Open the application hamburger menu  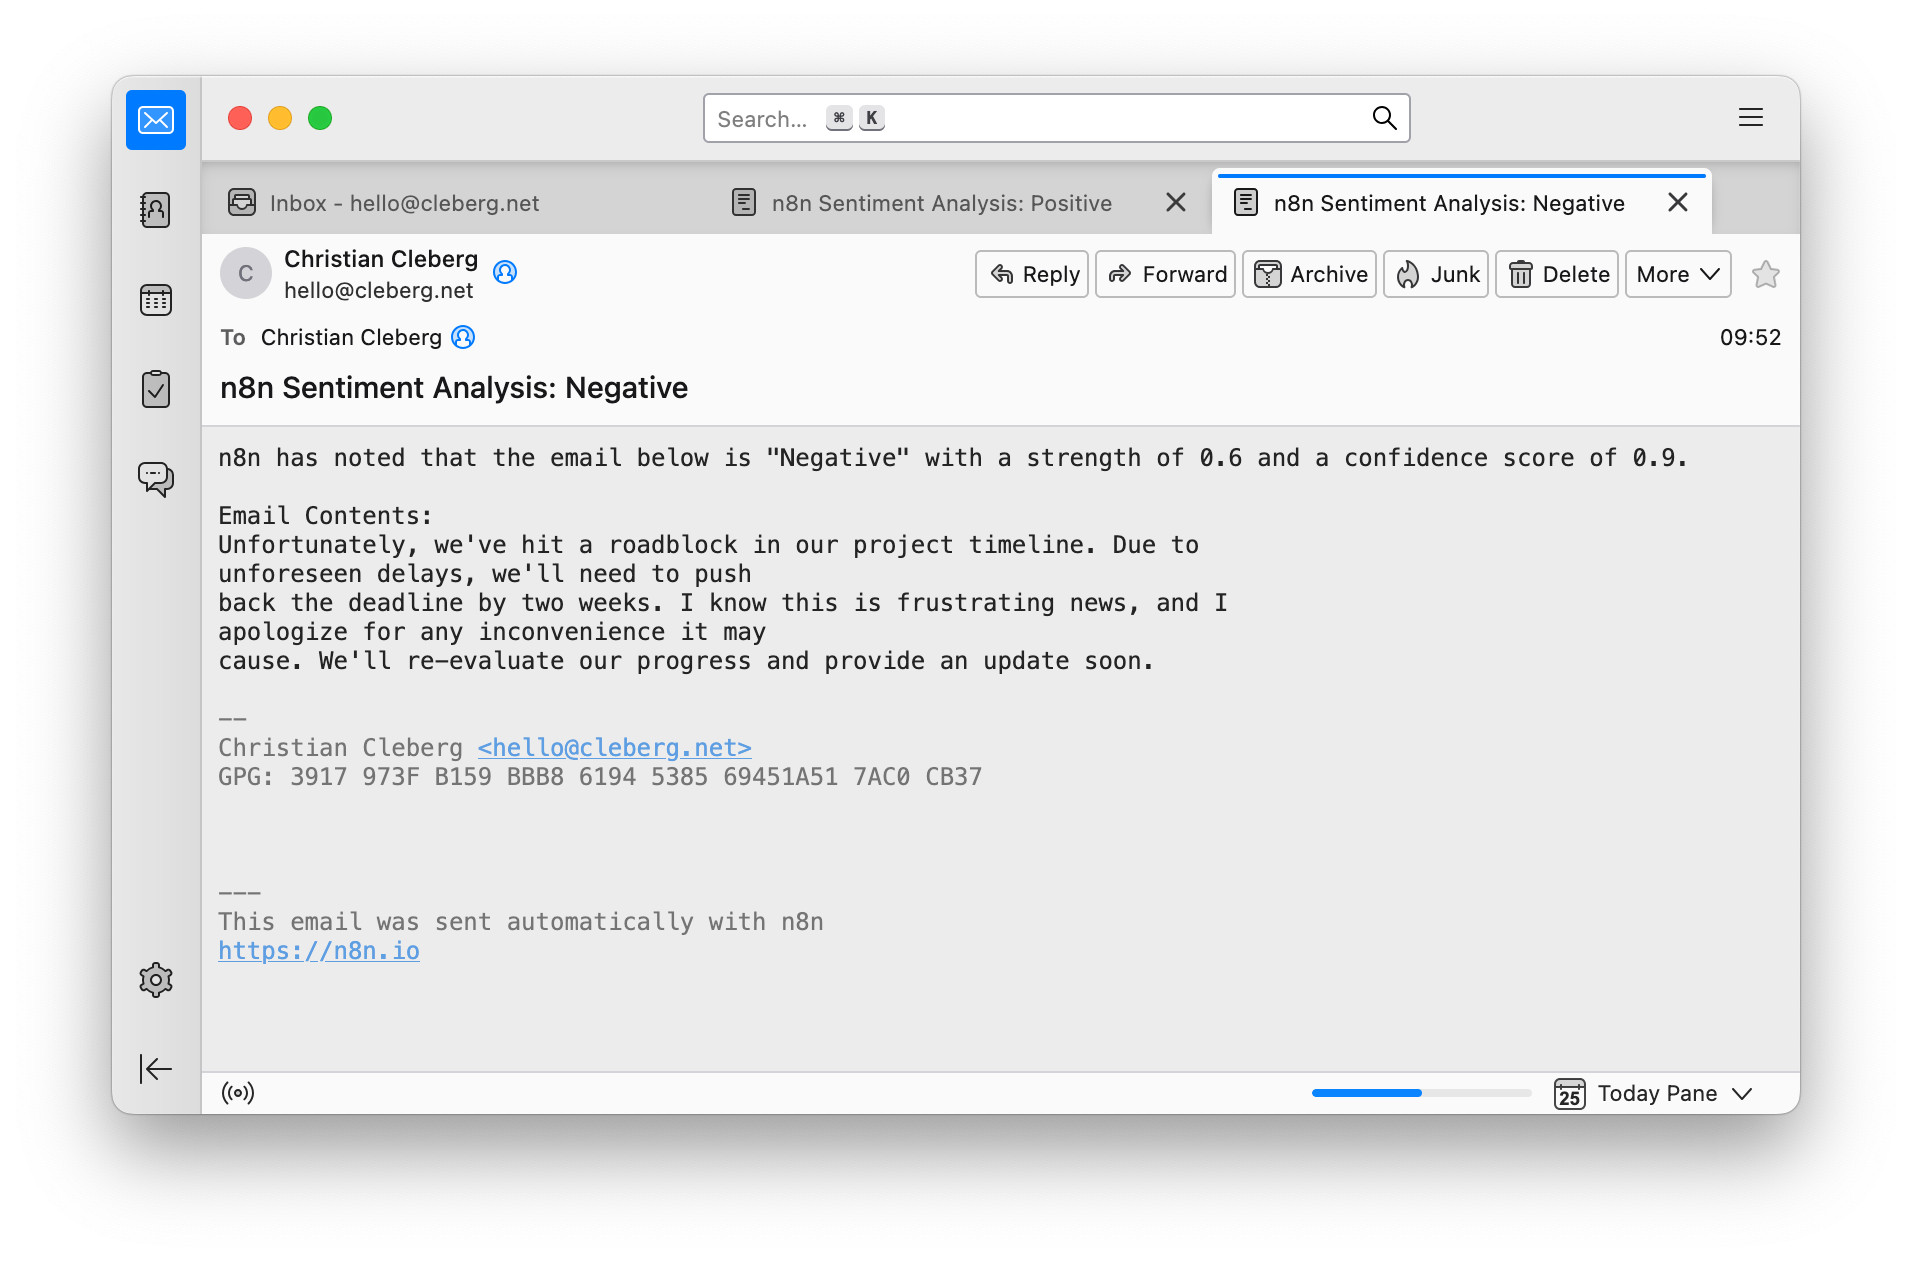[x=1751, y=118]
